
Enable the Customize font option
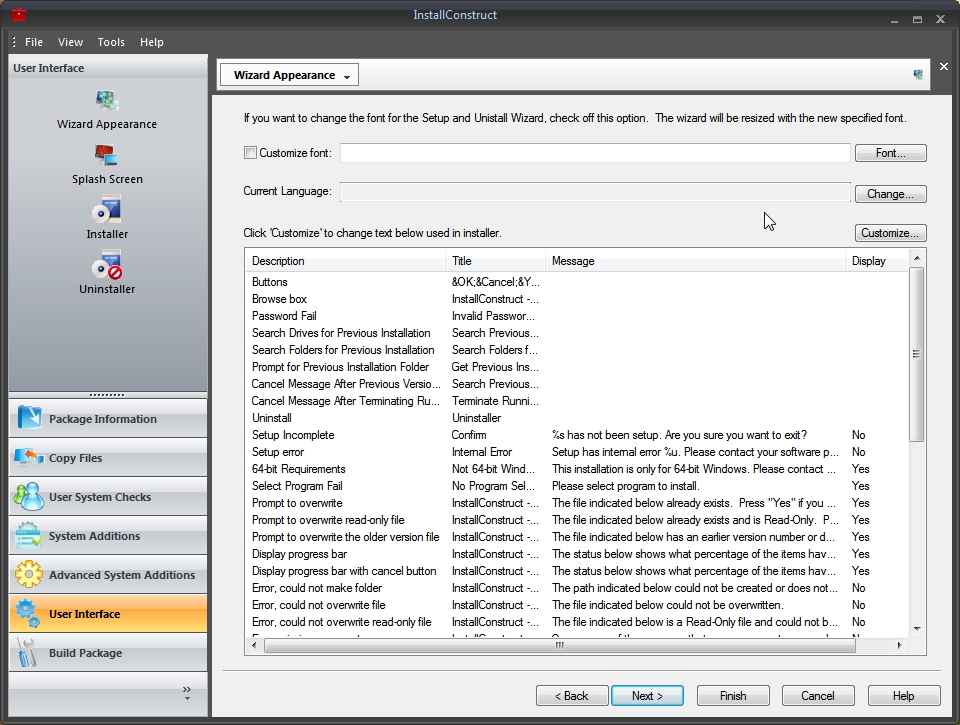point(251,153)
